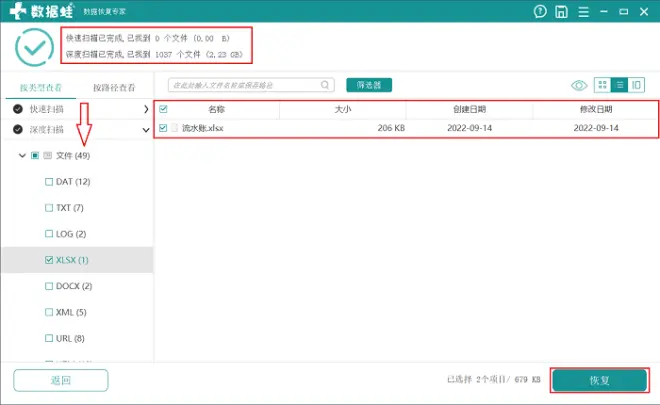
Task: Switch to list view icon
Action: (x=620, y=86)
